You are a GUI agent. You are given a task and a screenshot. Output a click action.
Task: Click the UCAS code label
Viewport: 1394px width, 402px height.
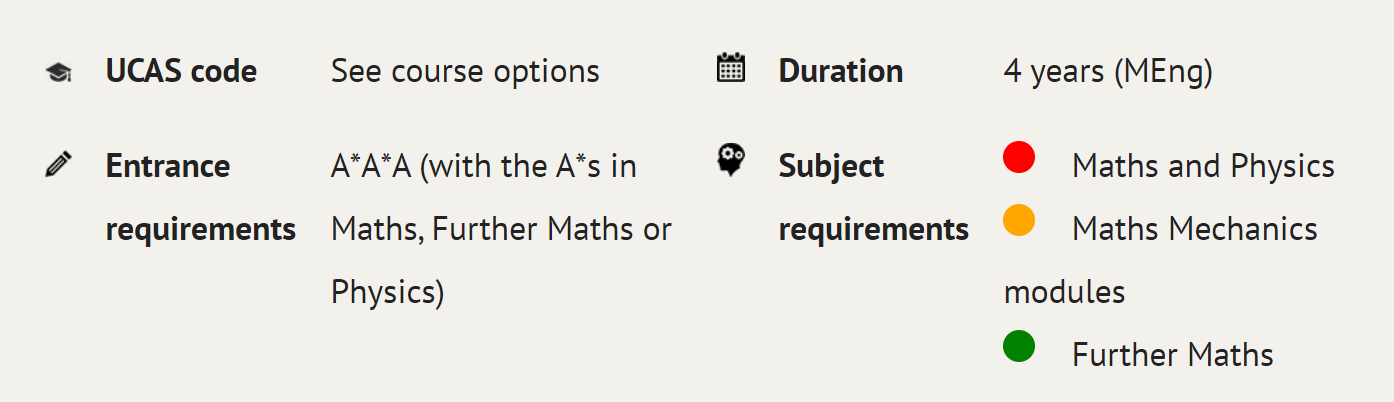(x=181, y=71)
